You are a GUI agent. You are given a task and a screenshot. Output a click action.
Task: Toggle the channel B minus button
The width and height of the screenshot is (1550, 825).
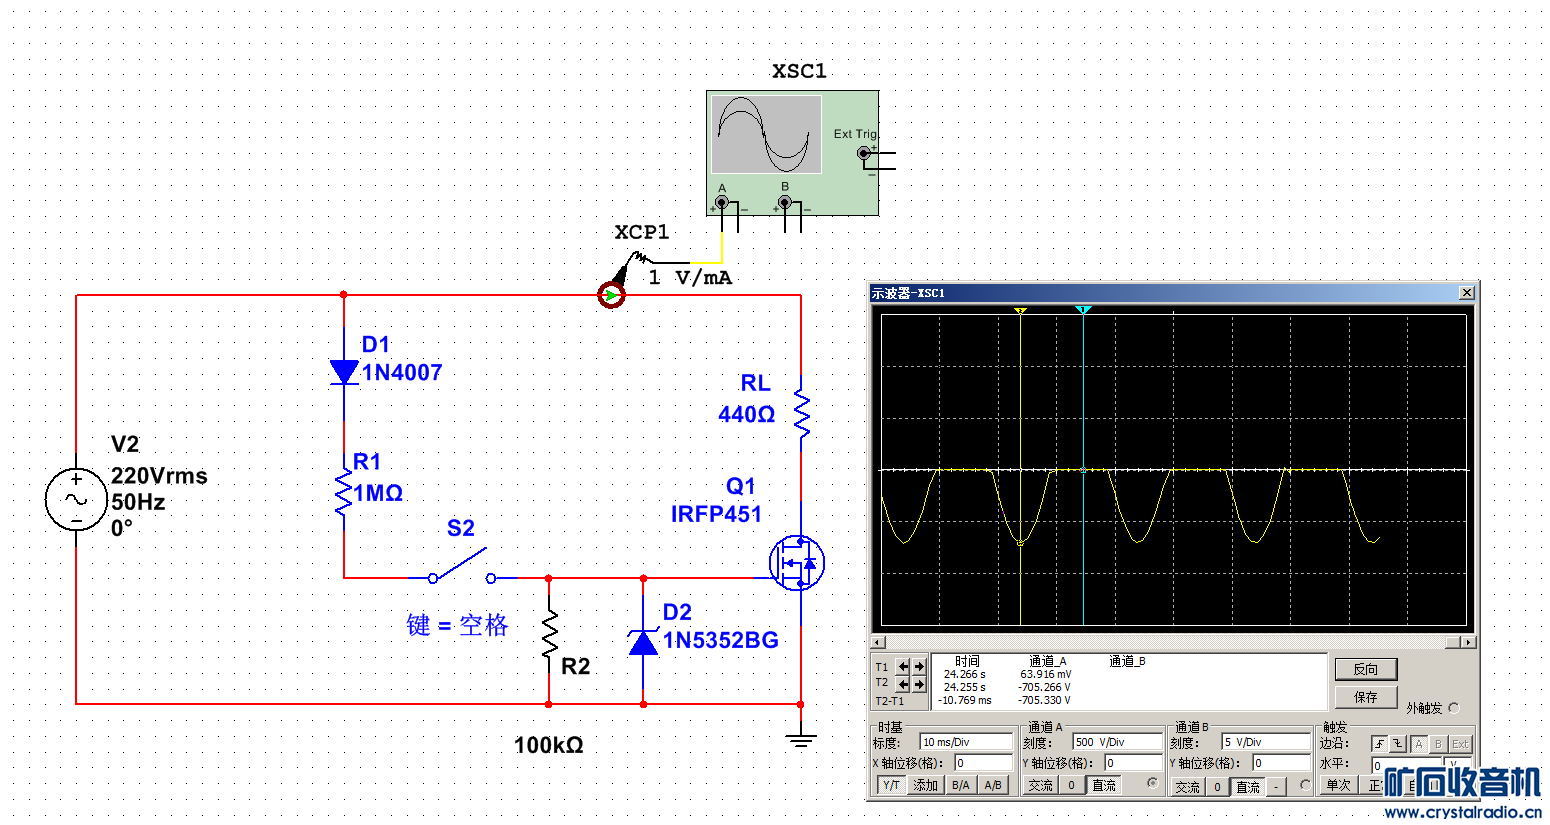pos(1277,788)
